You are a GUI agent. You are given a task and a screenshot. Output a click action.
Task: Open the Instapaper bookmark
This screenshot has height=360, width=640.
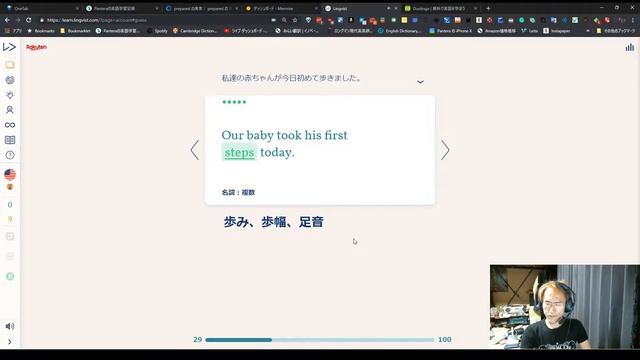pos(557,31)
